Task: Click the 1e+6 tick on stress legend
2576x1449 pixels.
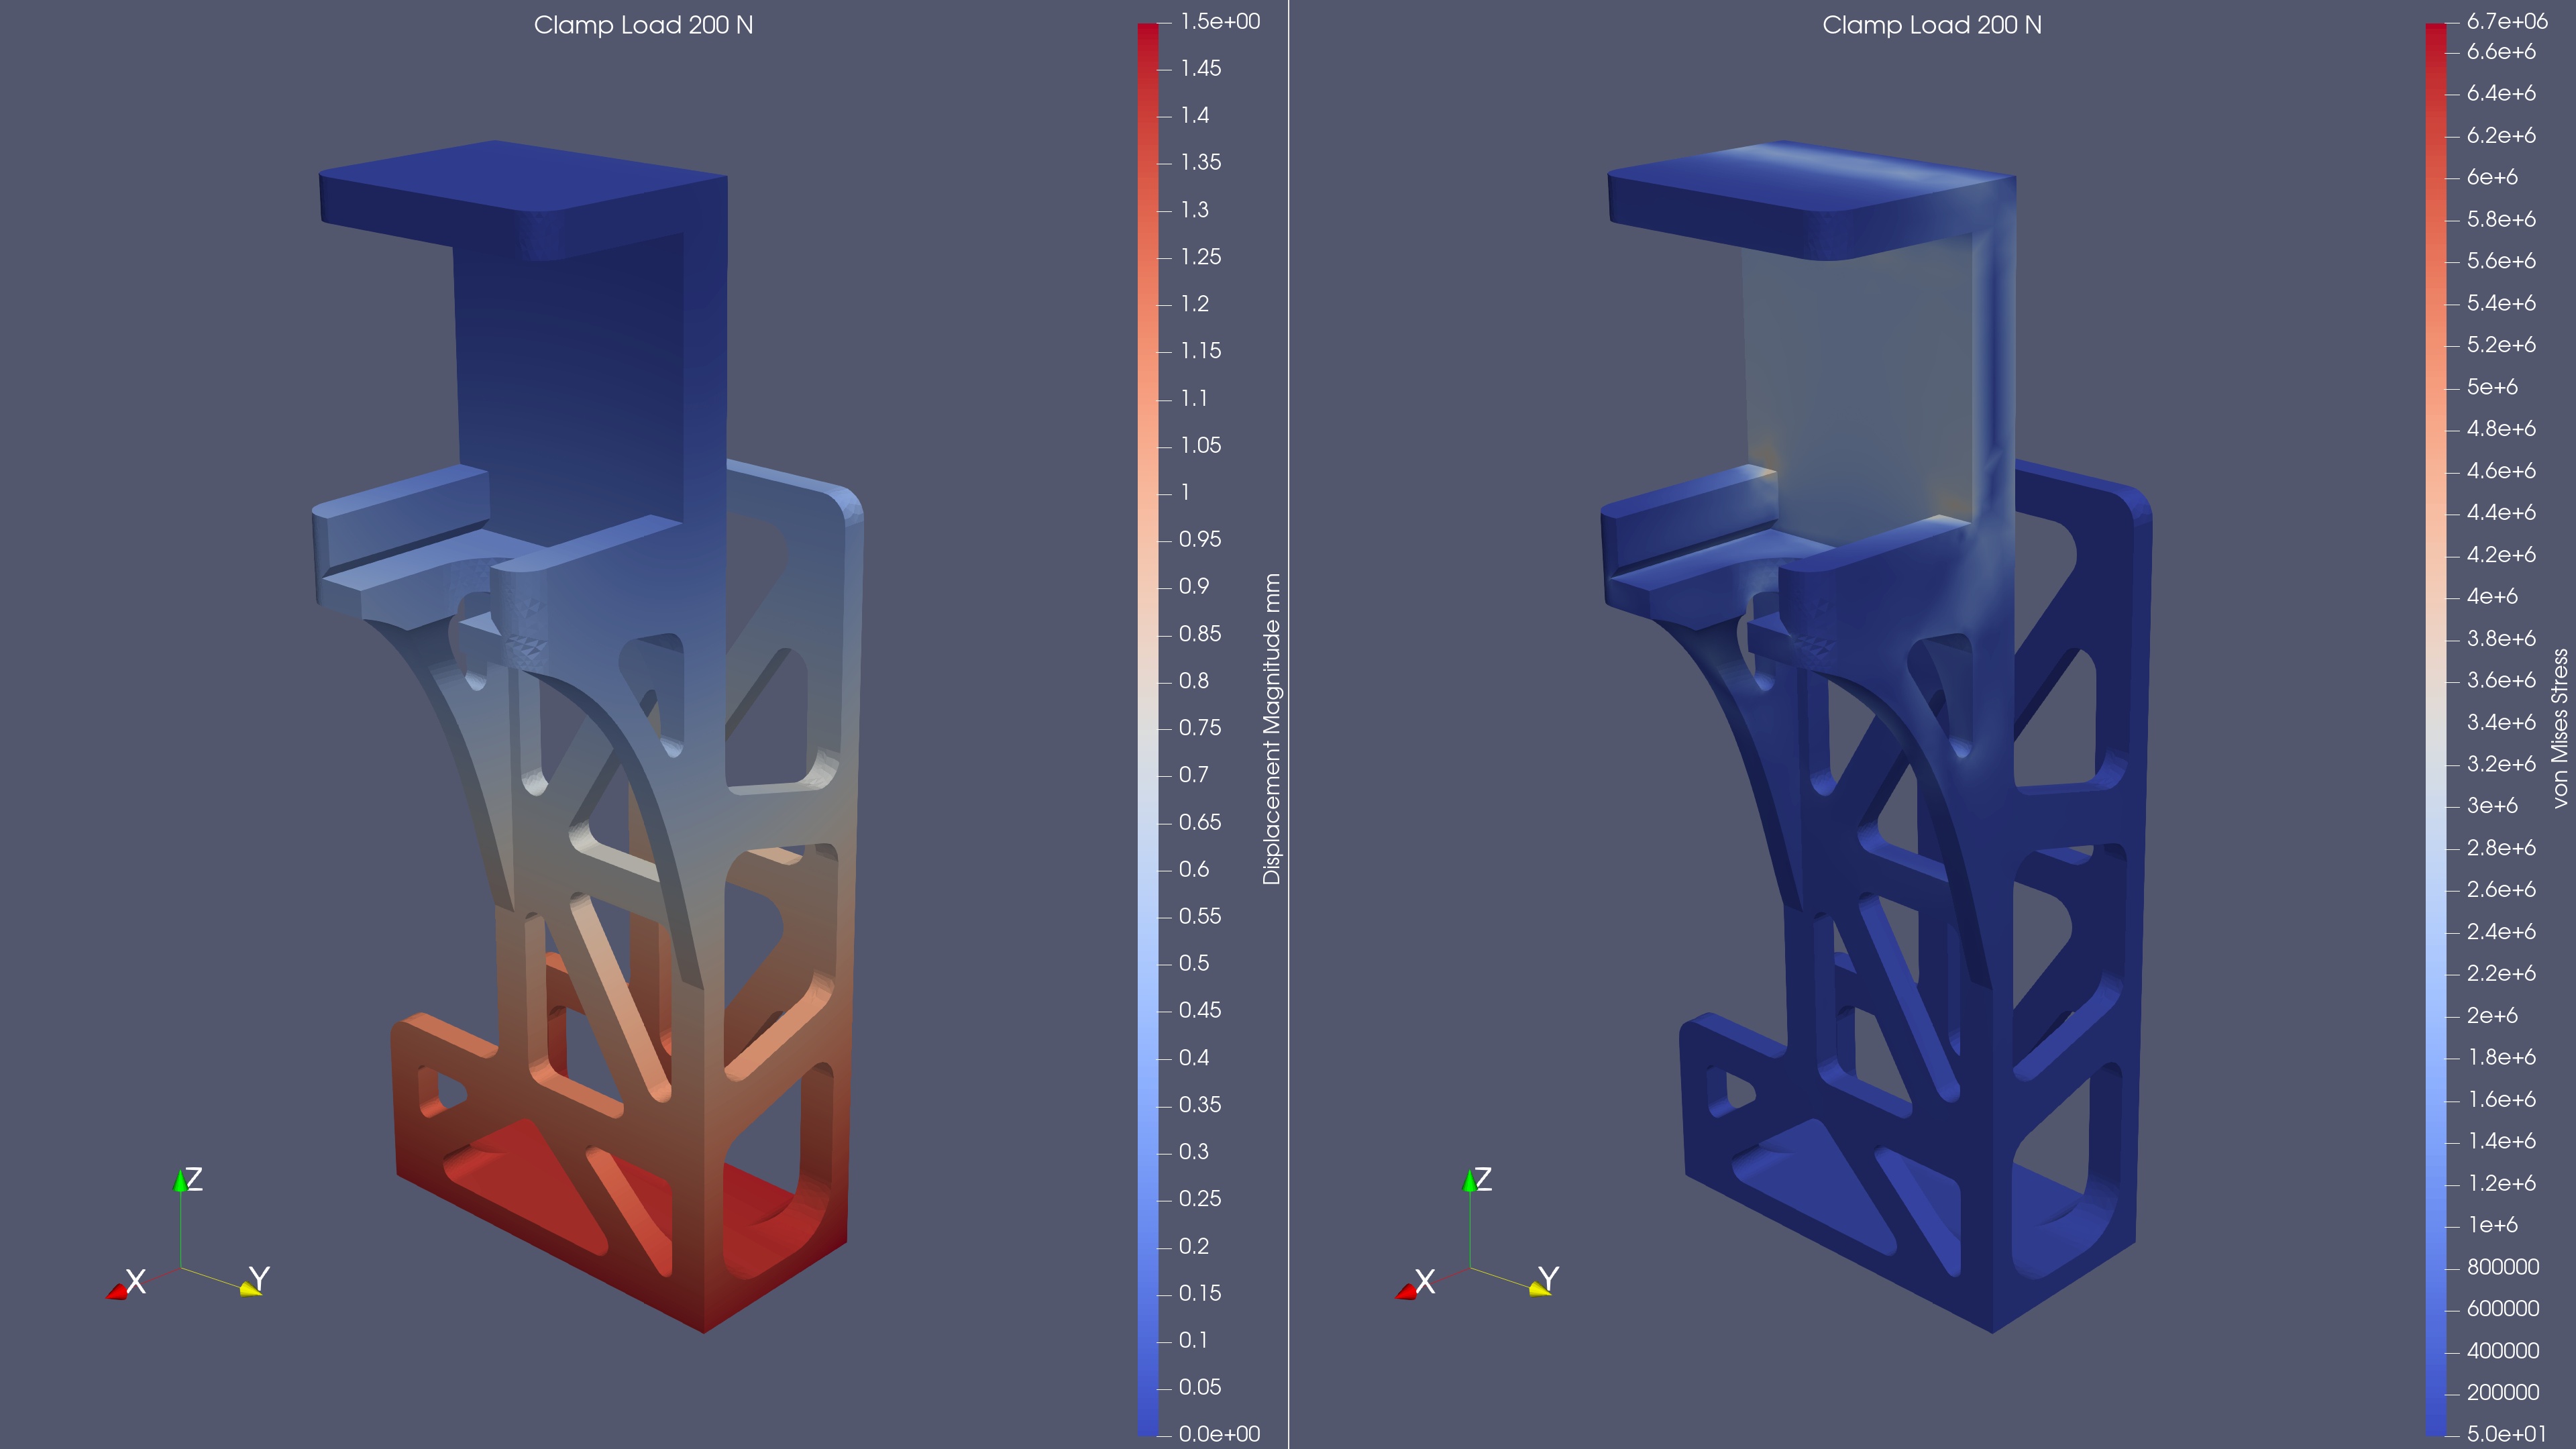Action: [x=2493, y=1225]
